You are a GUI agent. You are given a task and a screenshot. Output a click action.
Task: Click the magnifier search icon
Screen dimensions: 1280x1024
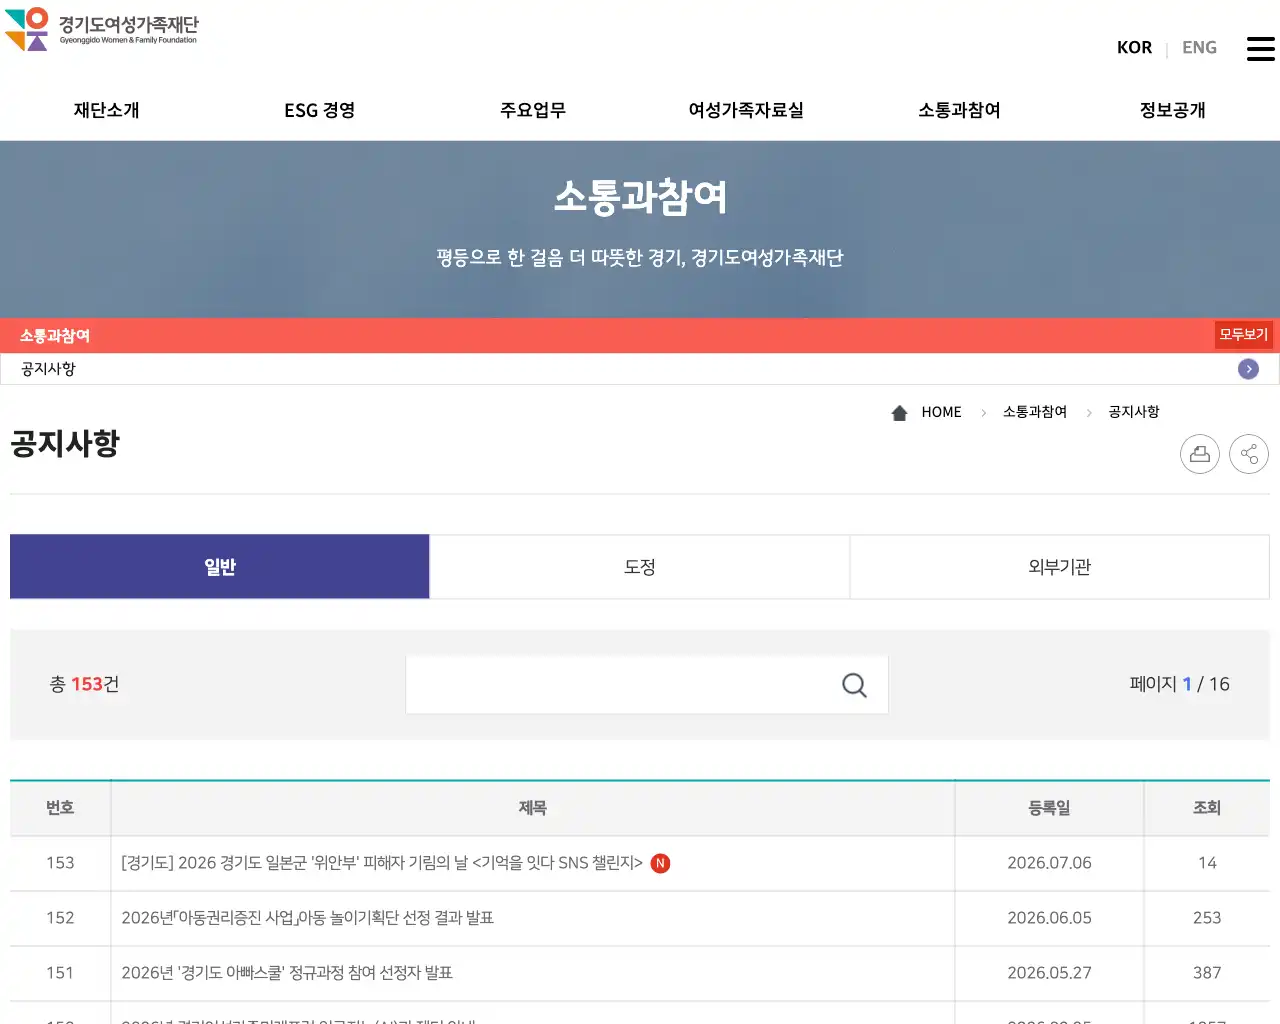[x=854, y=685]
